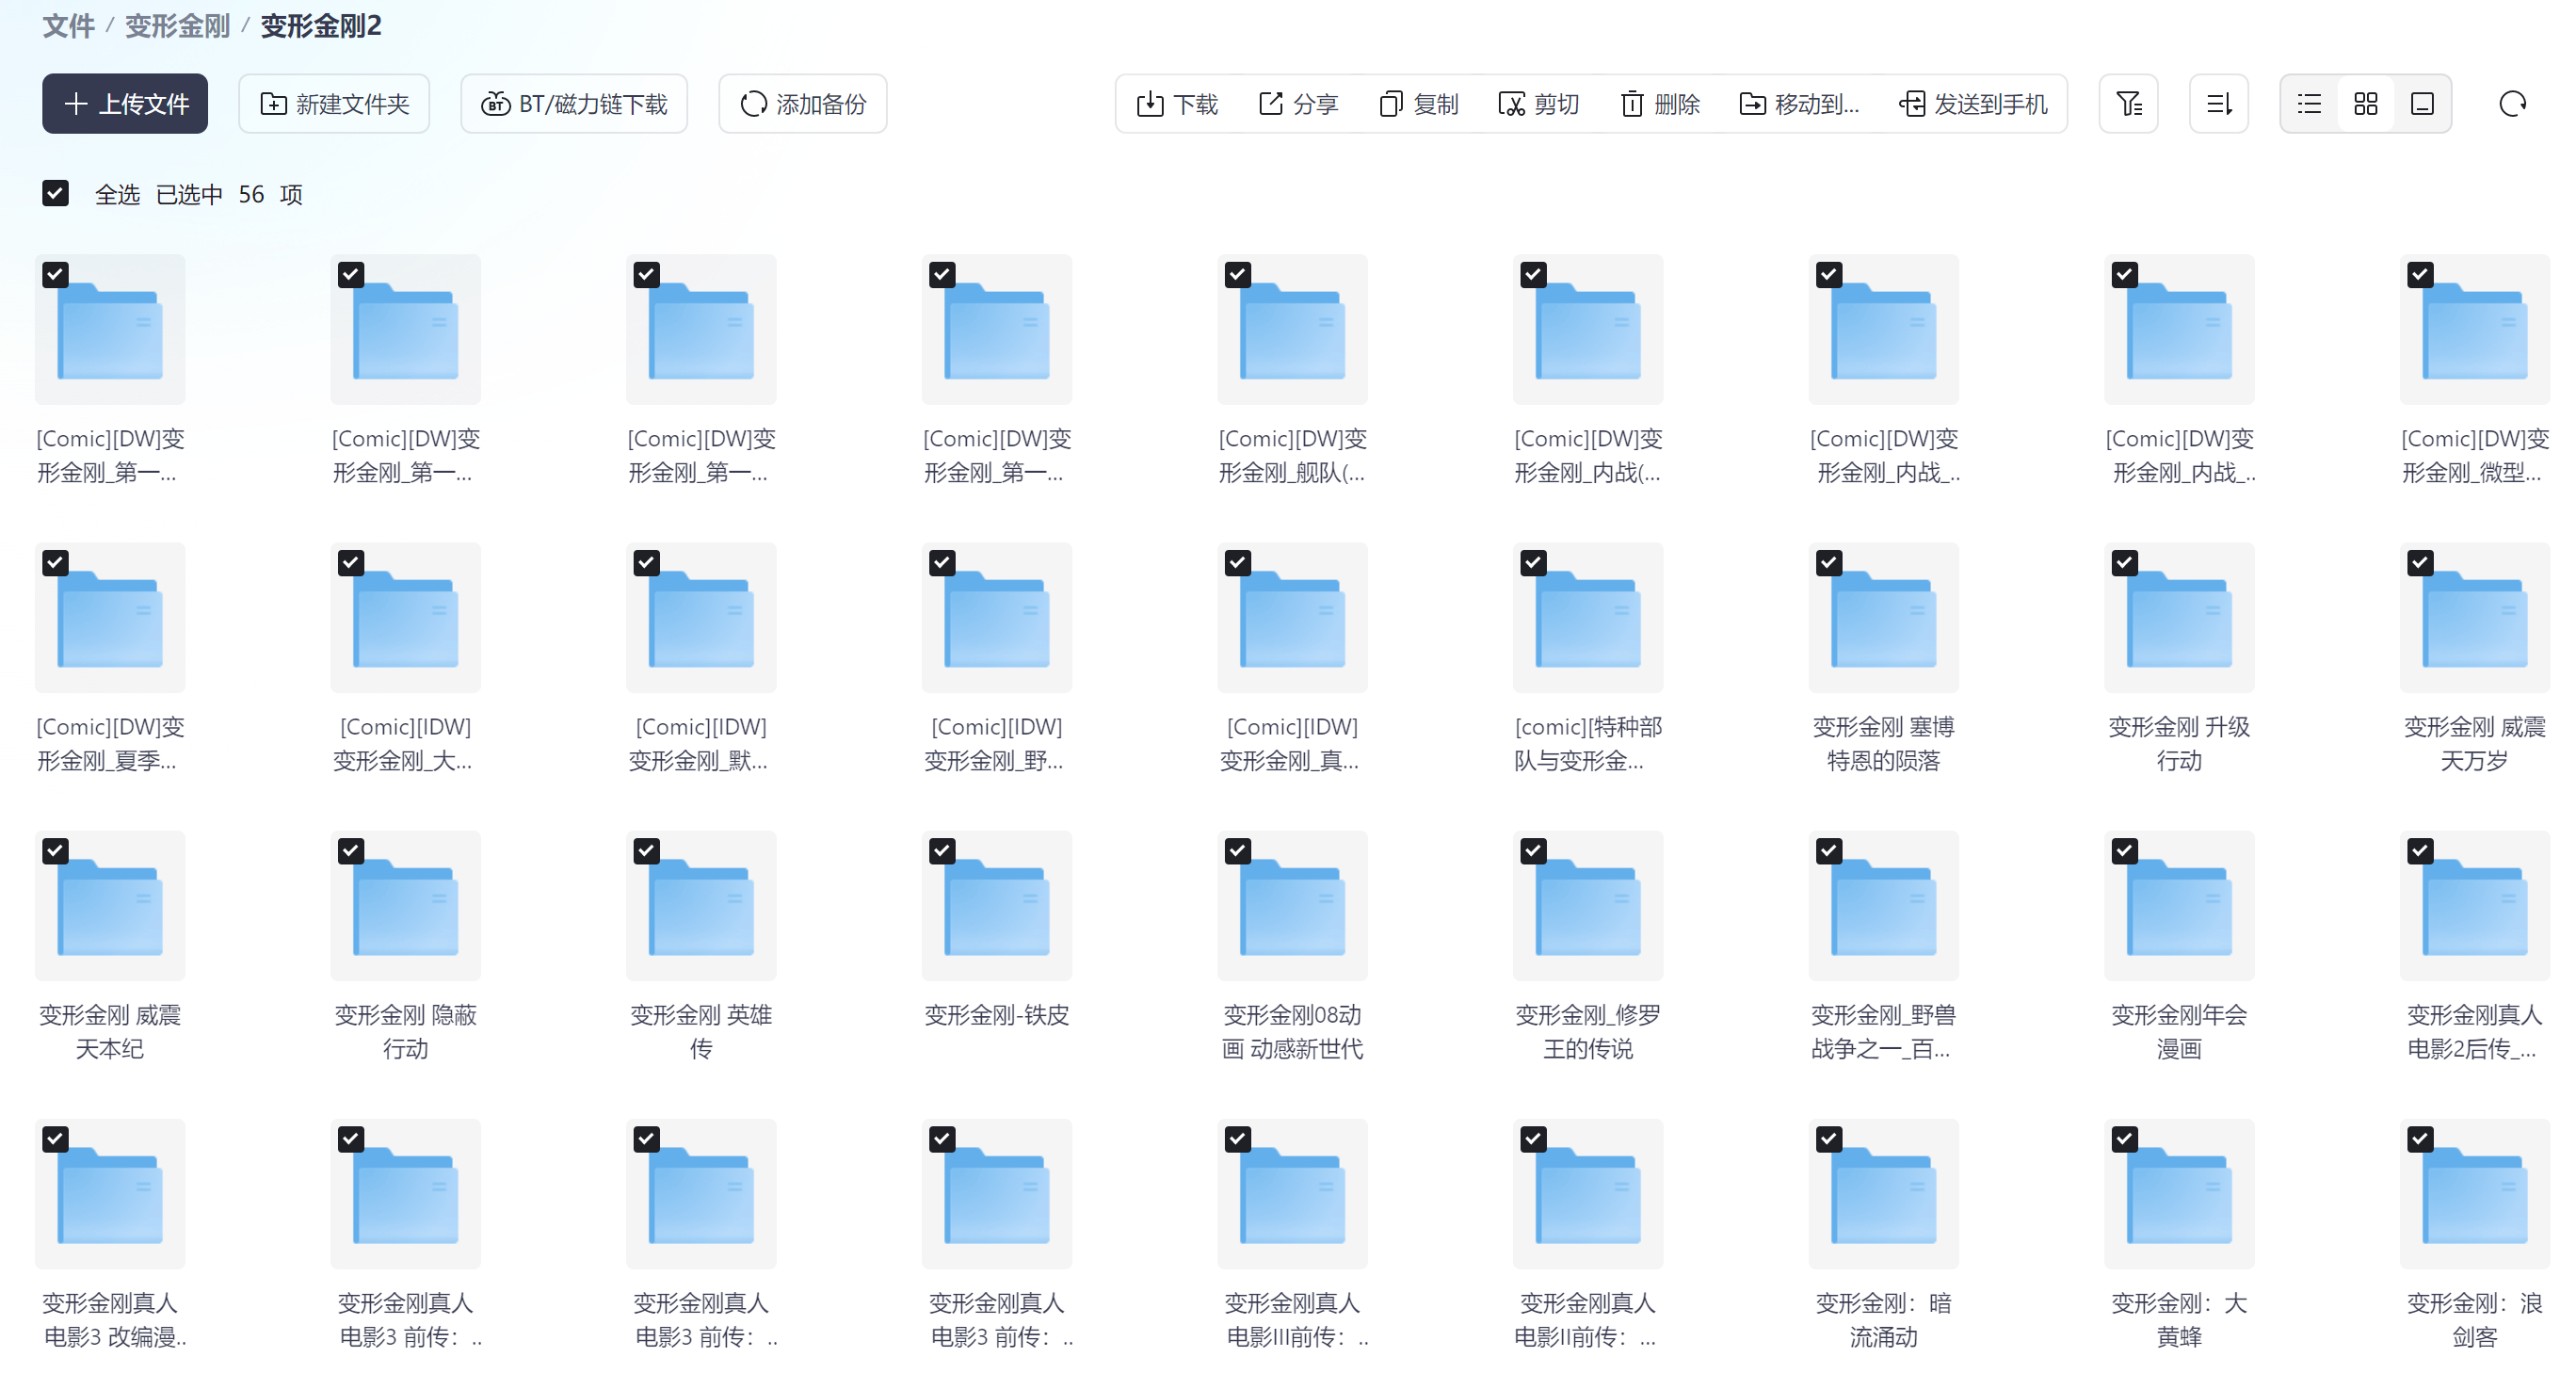Viewport: 2560px width, 1373px height.
Task: Go to the 变形金刚 breadcrumb folder
Action: tap(177, 26)
